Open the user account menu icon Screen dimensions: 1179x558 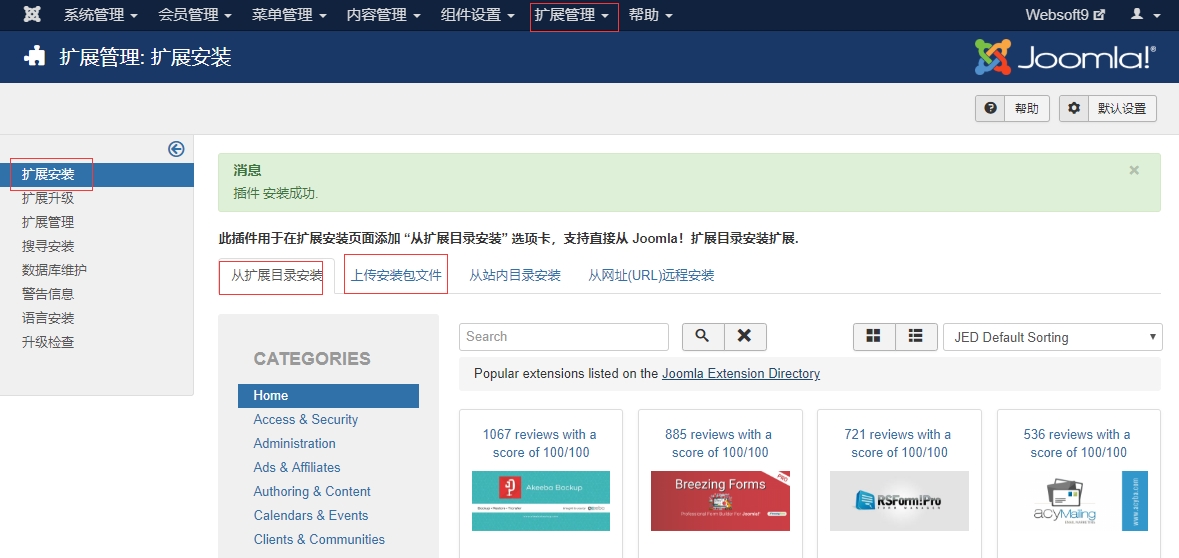1145,15
